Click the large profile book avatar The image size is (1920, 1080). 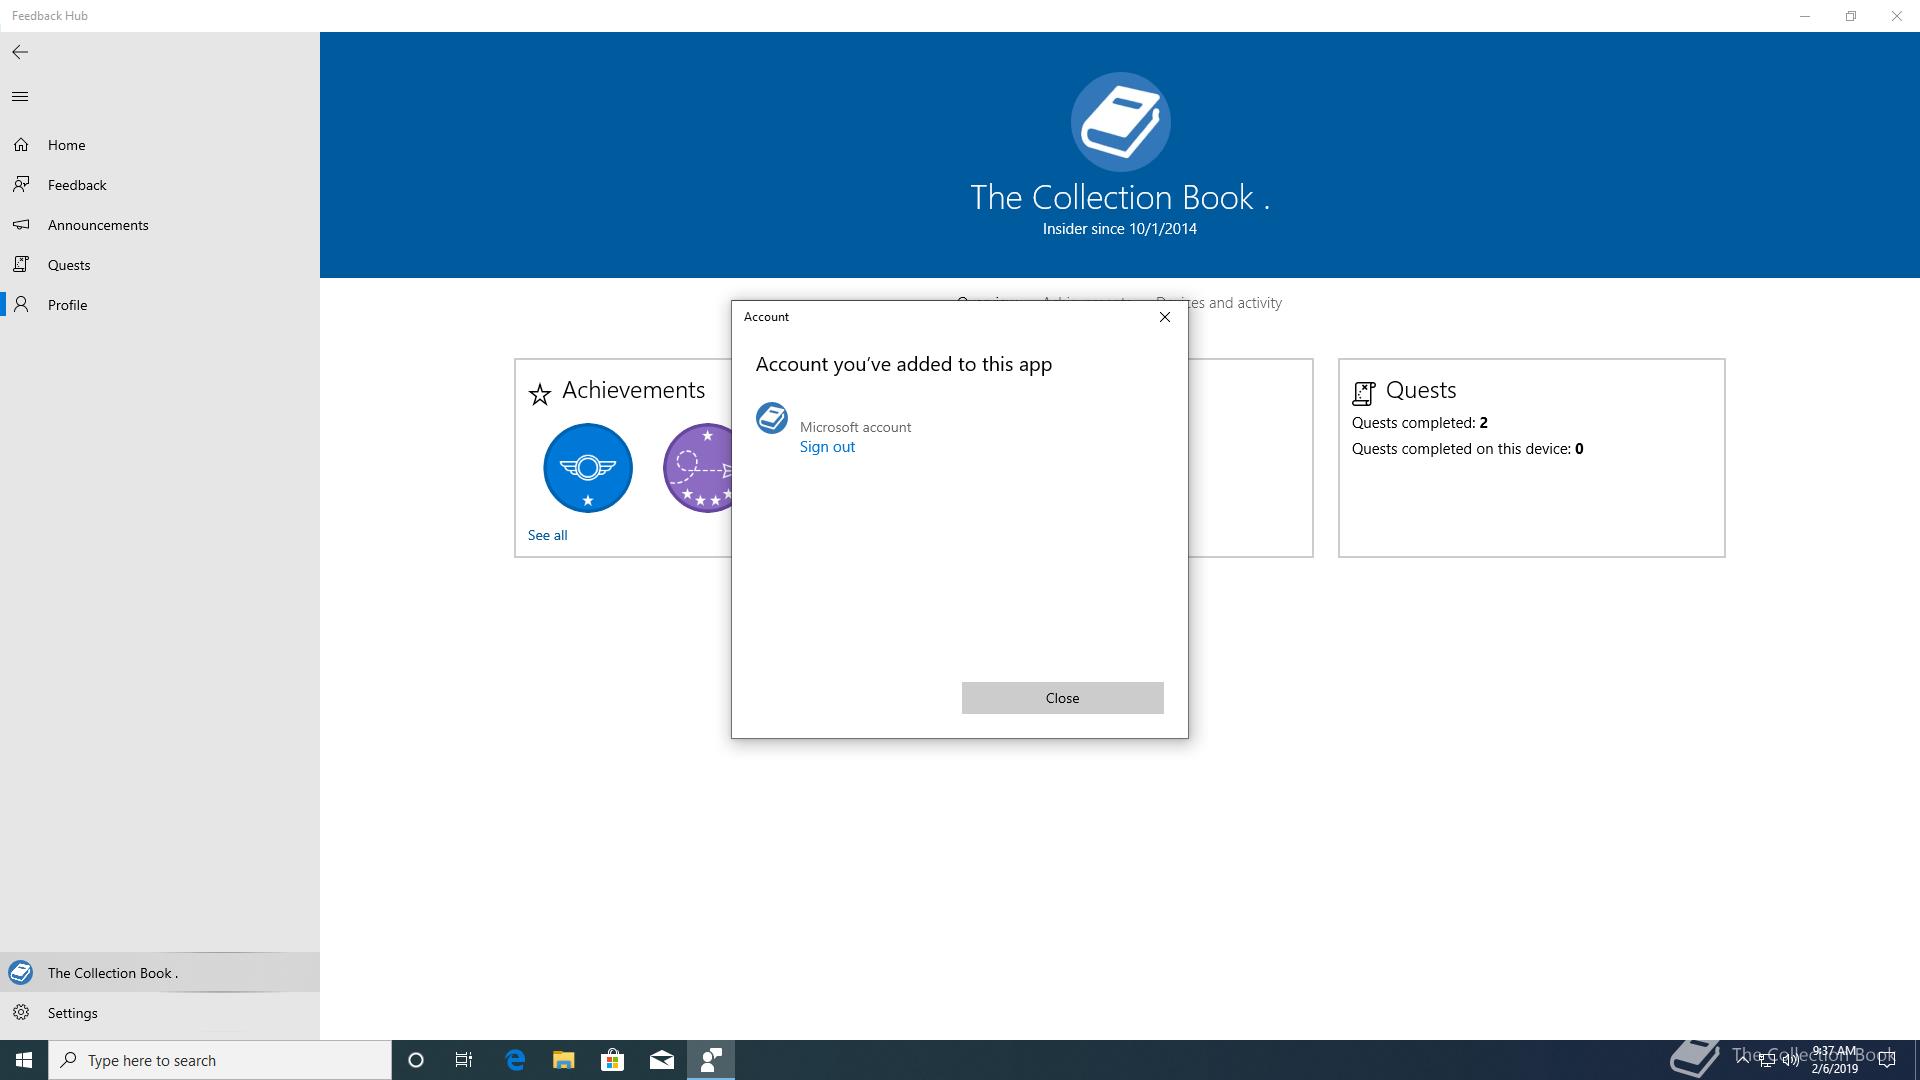tap(1120, 122)
